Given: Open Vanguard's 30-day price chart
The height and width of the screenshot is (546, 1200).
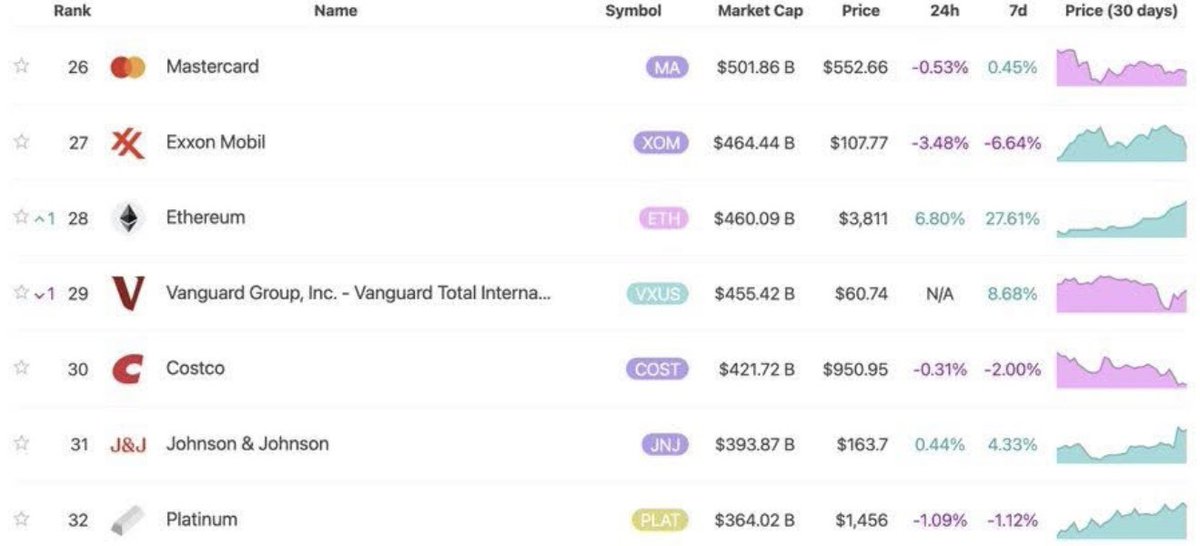Looking at the screenshot, I should pos(1121,293).
